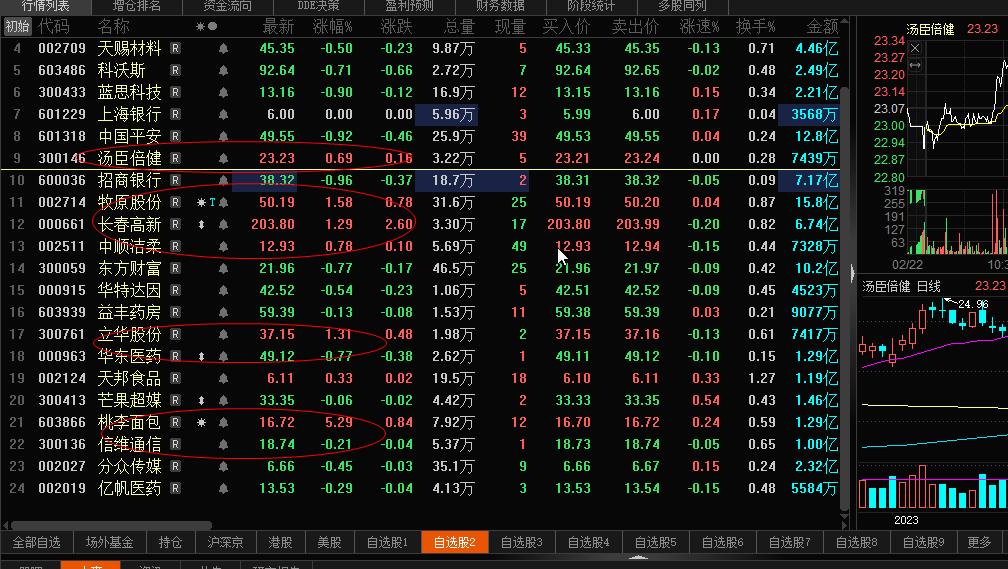This screenshot has height=569, width=1008.
Task: Click the R margin badge next to 亿帆医药
Action: point(176,488)
